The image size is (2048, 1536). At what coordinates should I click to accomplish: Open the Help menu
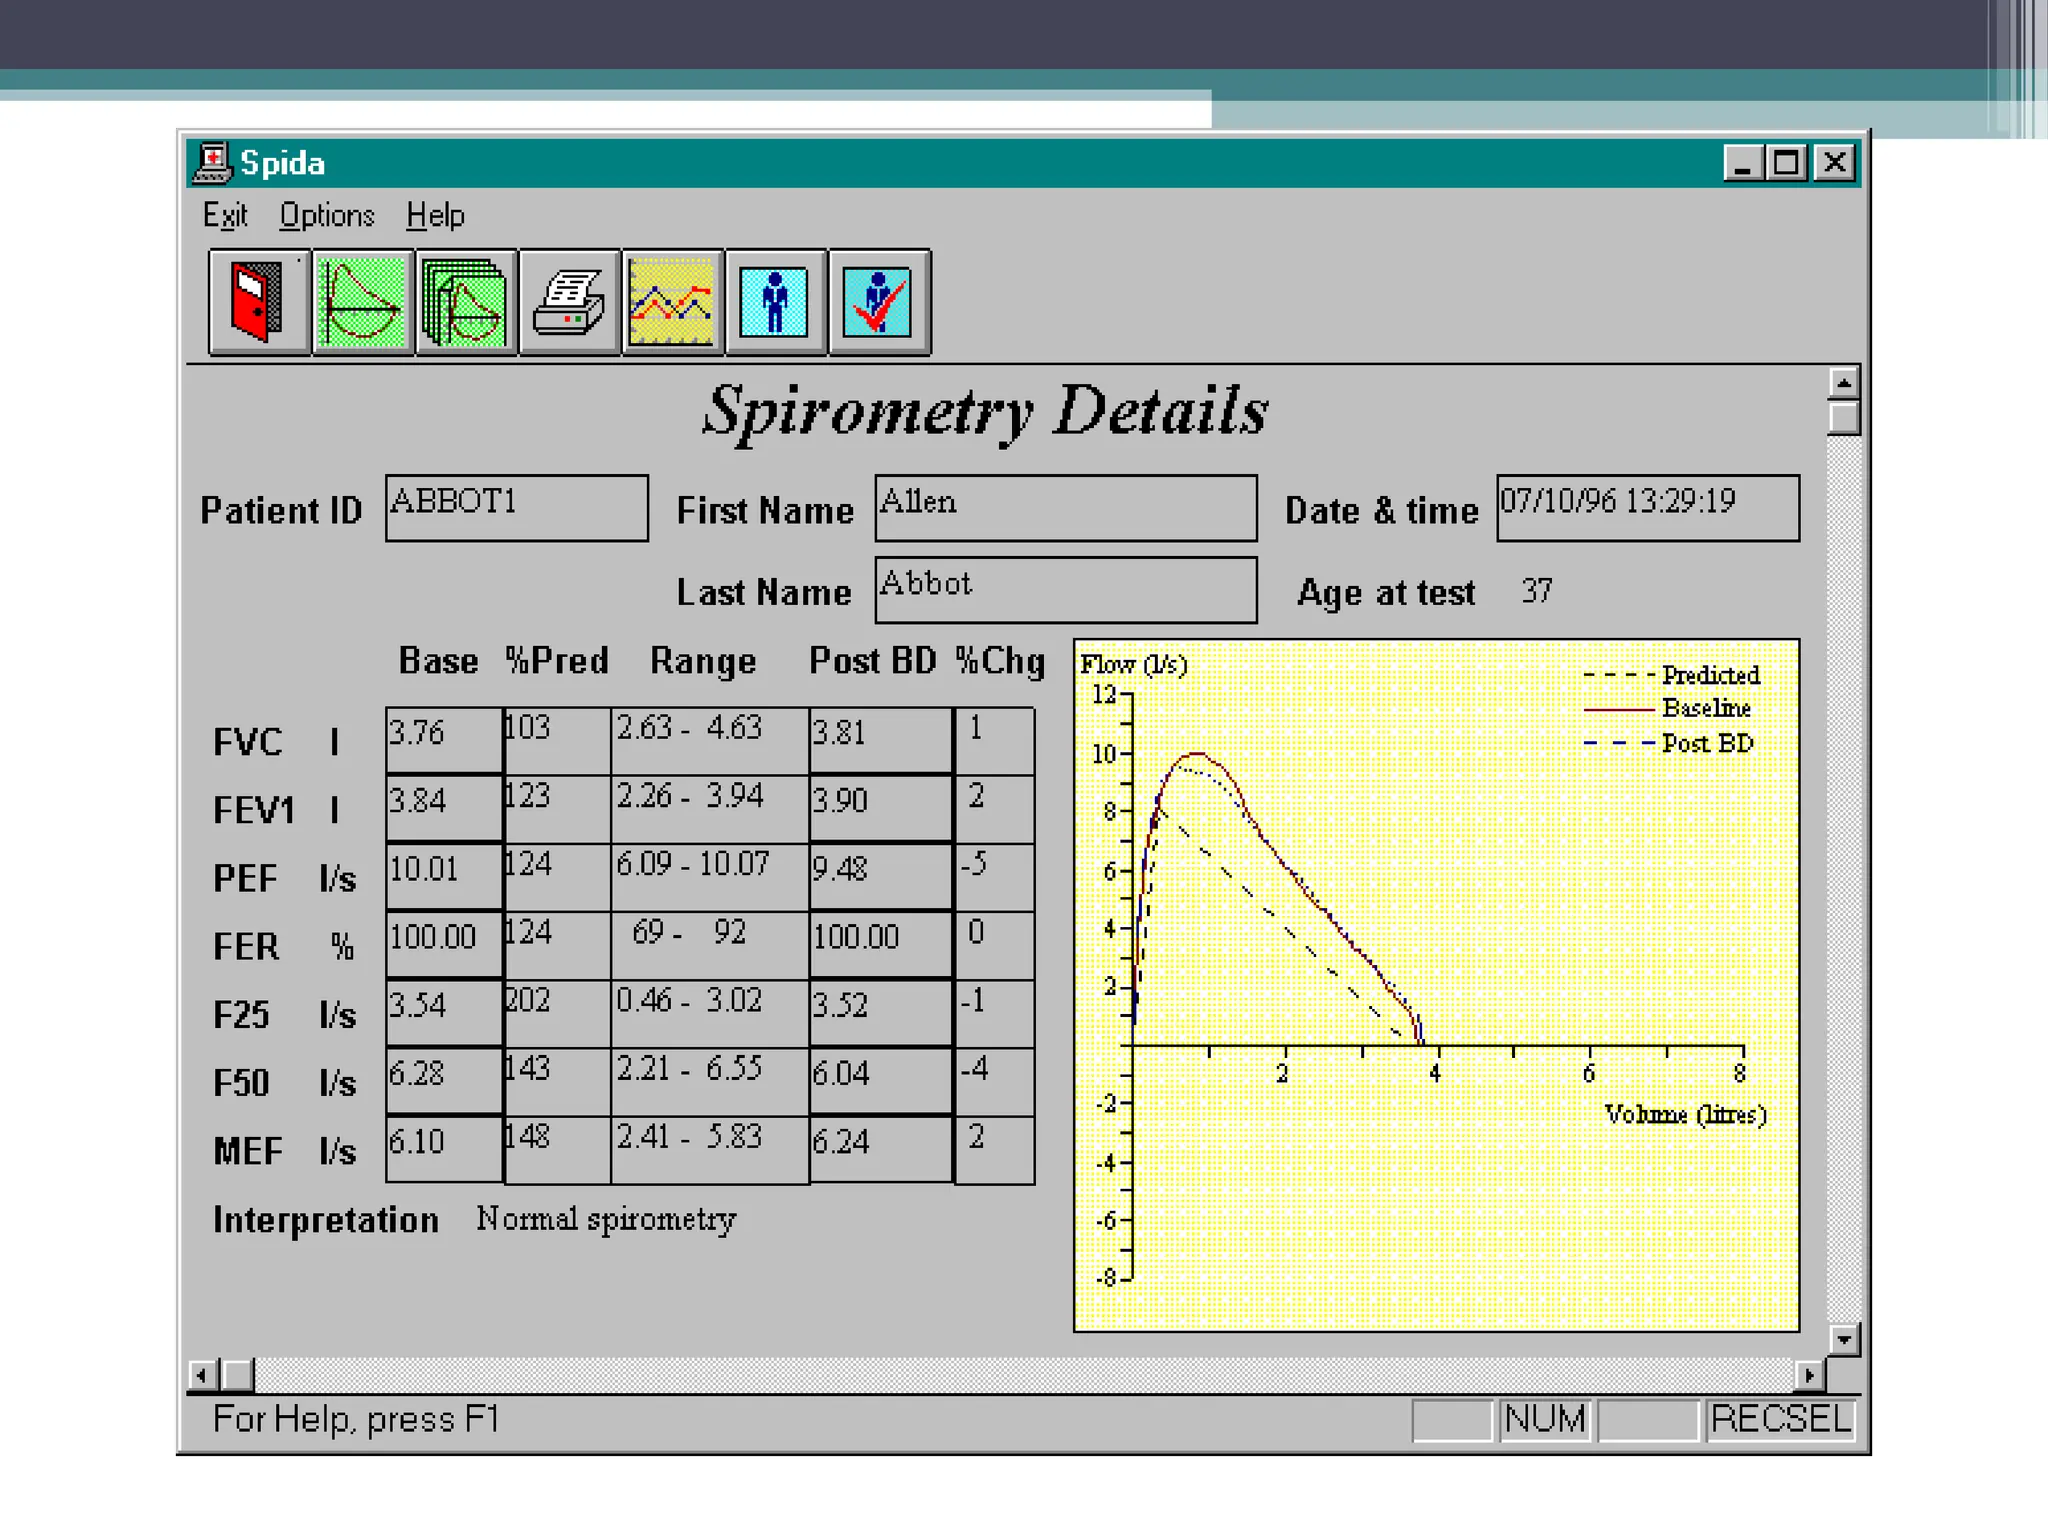[x=435, y=216]
